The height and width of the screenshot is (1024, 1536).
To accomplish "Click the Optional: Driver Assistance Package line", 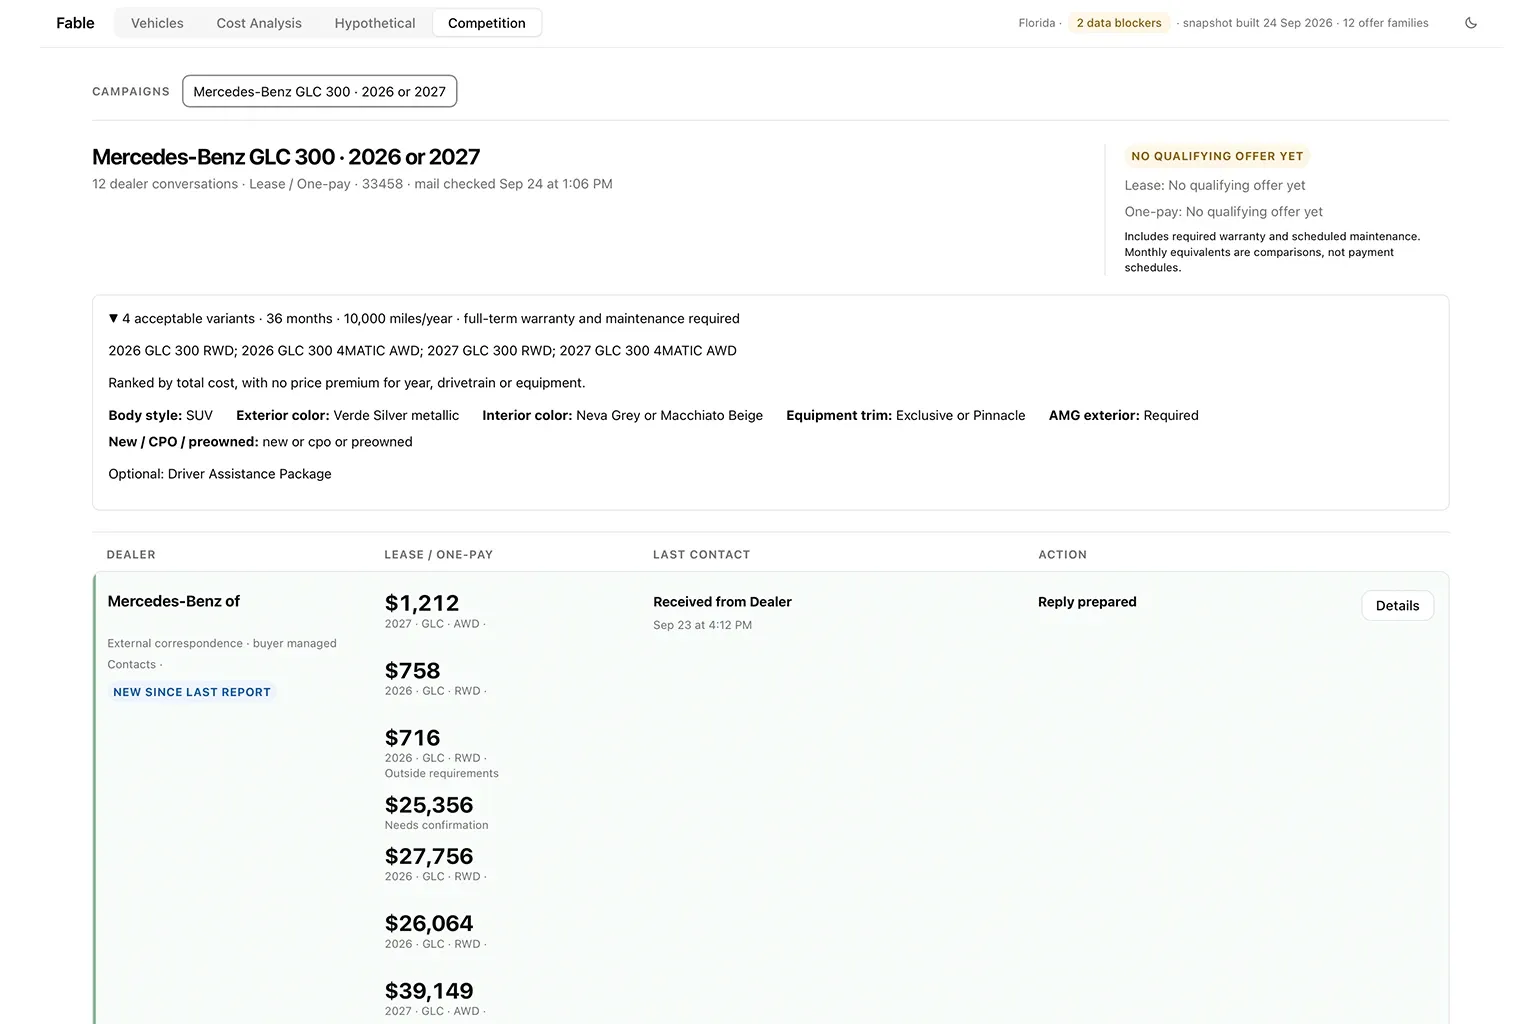I will 220,474.
